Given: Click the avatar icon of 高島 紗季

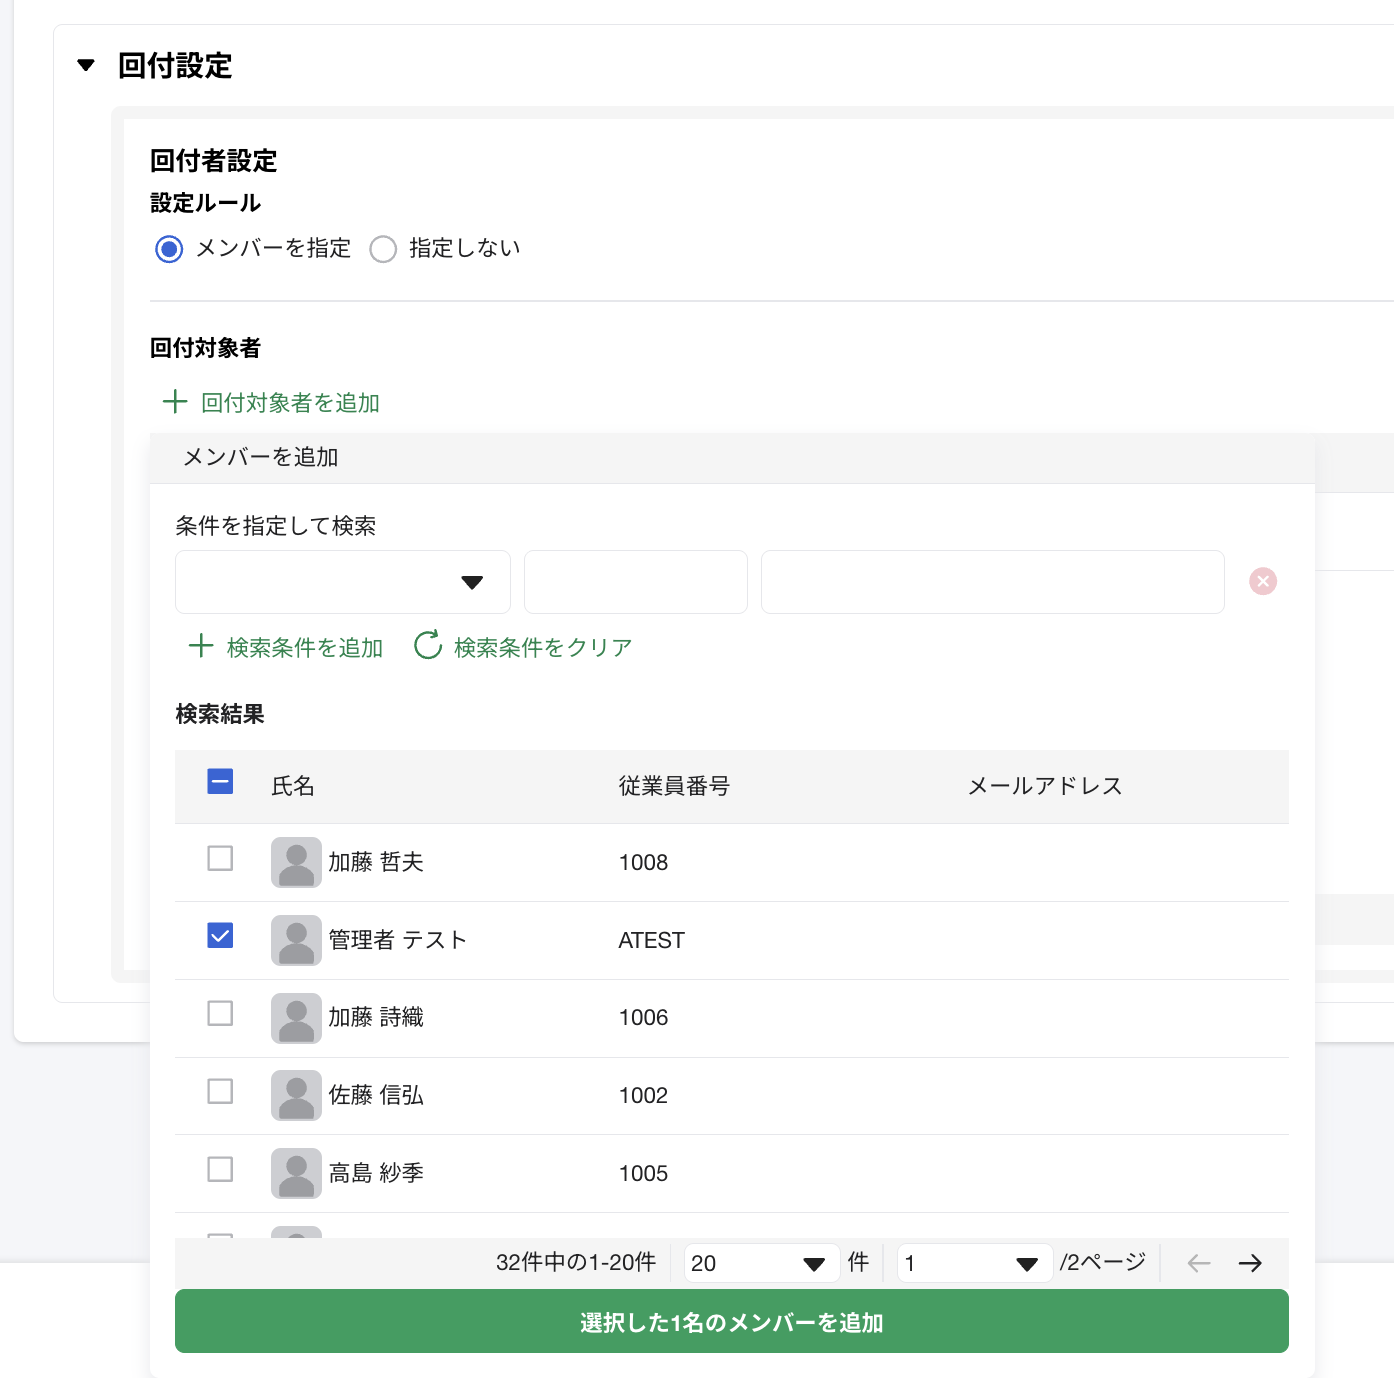Looking at the screenshot, I should [x=296, y=1173].
